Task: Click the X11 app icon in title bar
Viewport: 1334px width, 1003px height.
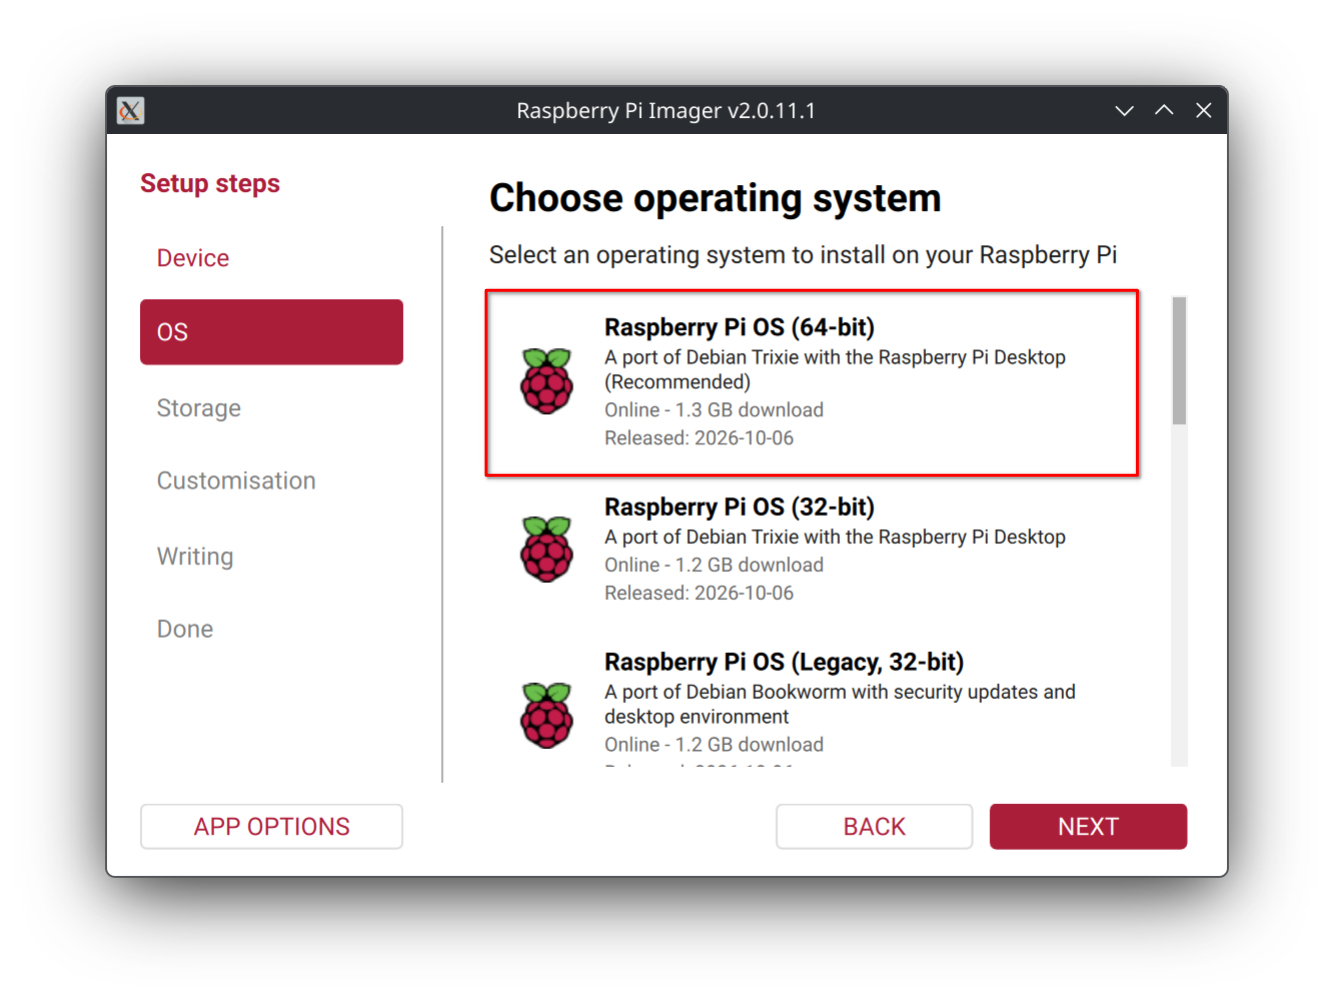Action: click(x=130, y=110)
